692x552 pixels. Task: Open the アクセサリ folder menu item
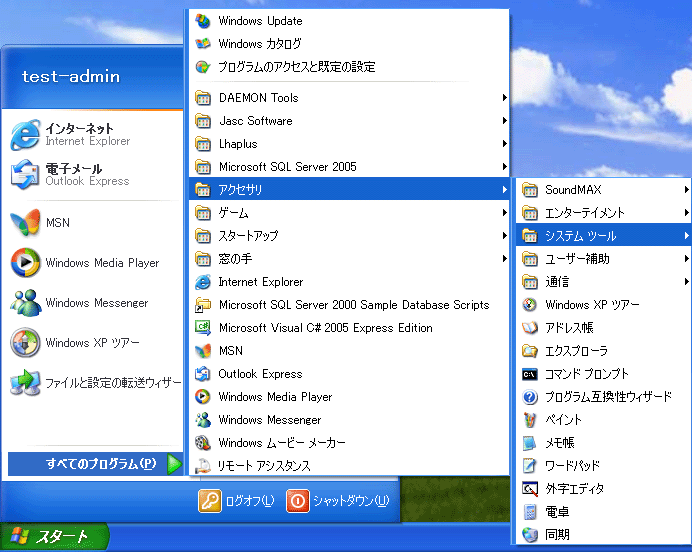(x=349, y=189)
